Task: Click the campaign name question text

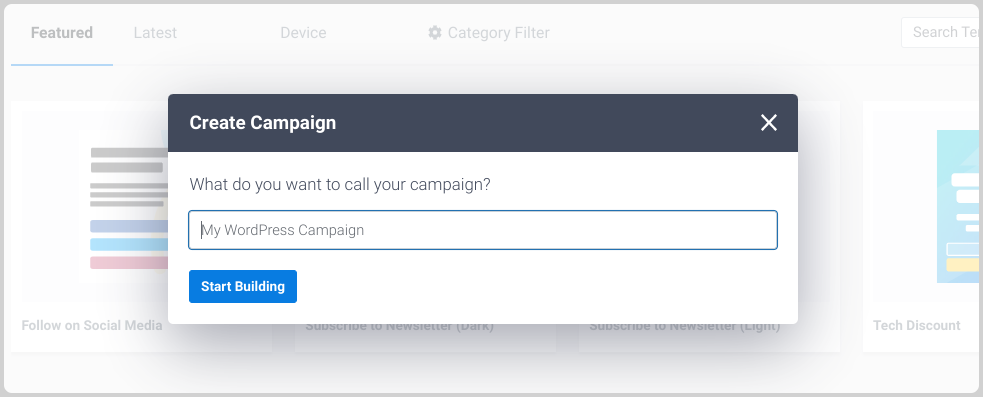Action: pos(340,185)
